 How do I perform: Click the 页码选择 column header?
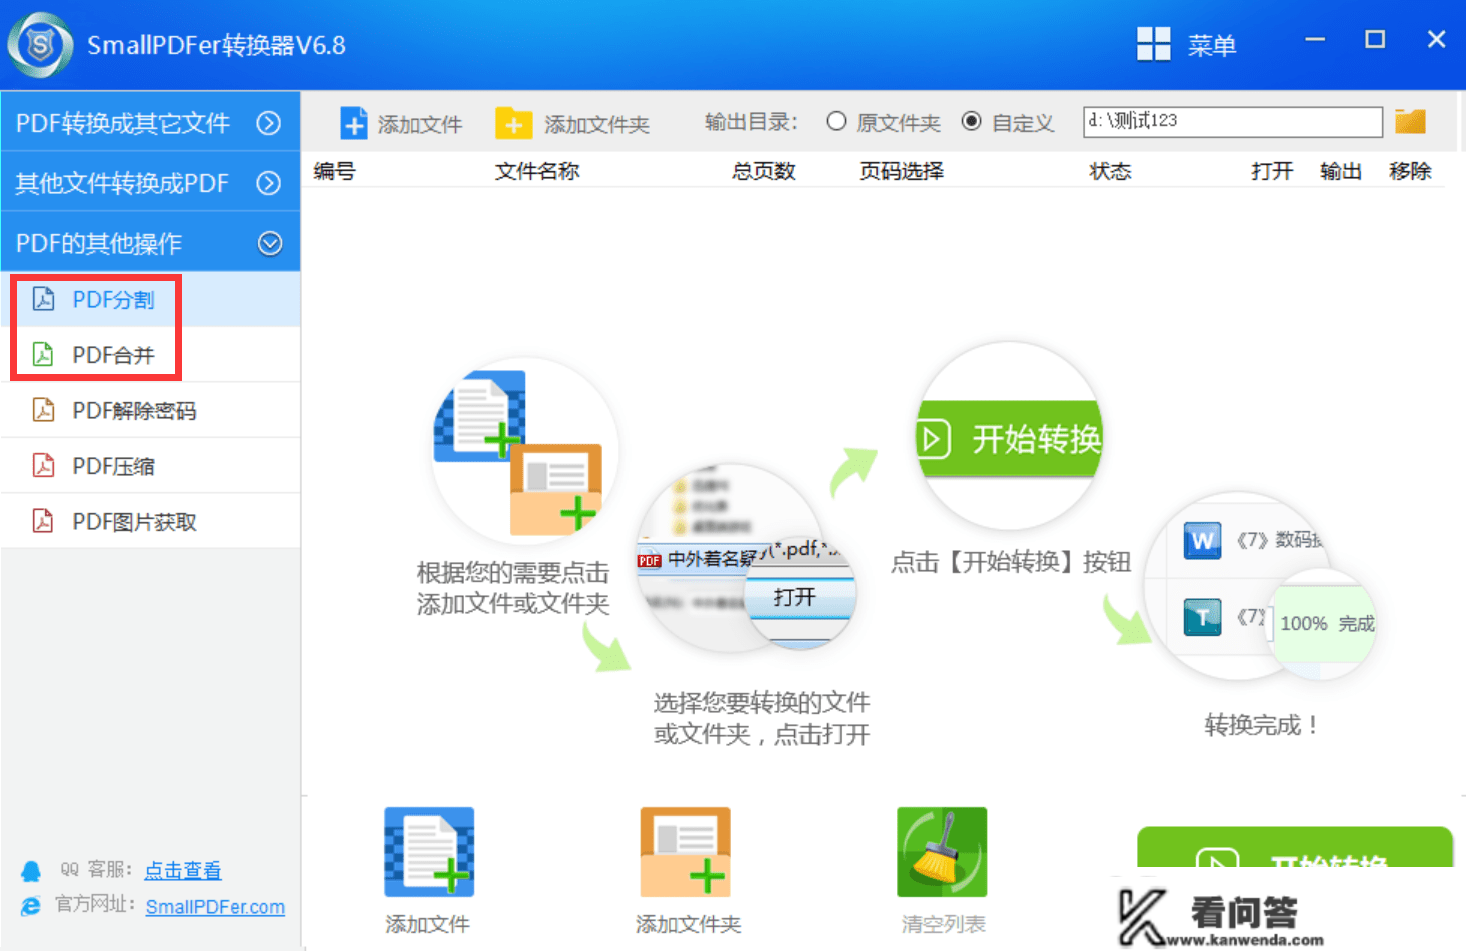coord(901,171)
